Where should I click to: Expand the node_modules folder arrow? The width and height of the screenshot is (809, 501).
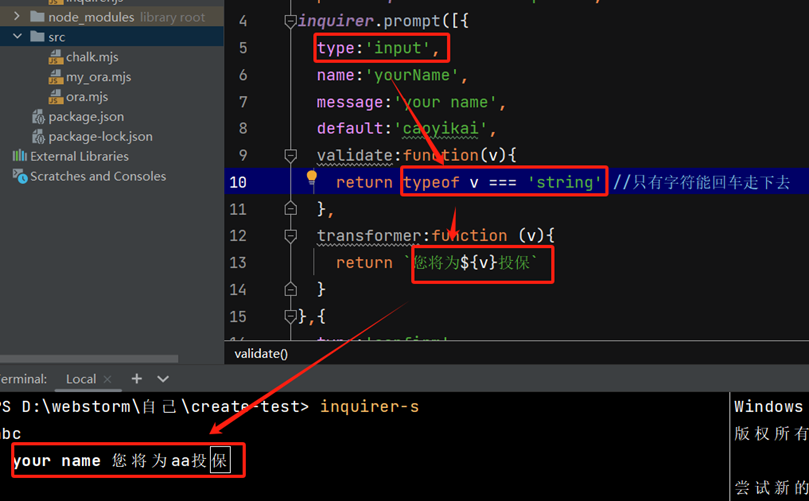[17, 17]
